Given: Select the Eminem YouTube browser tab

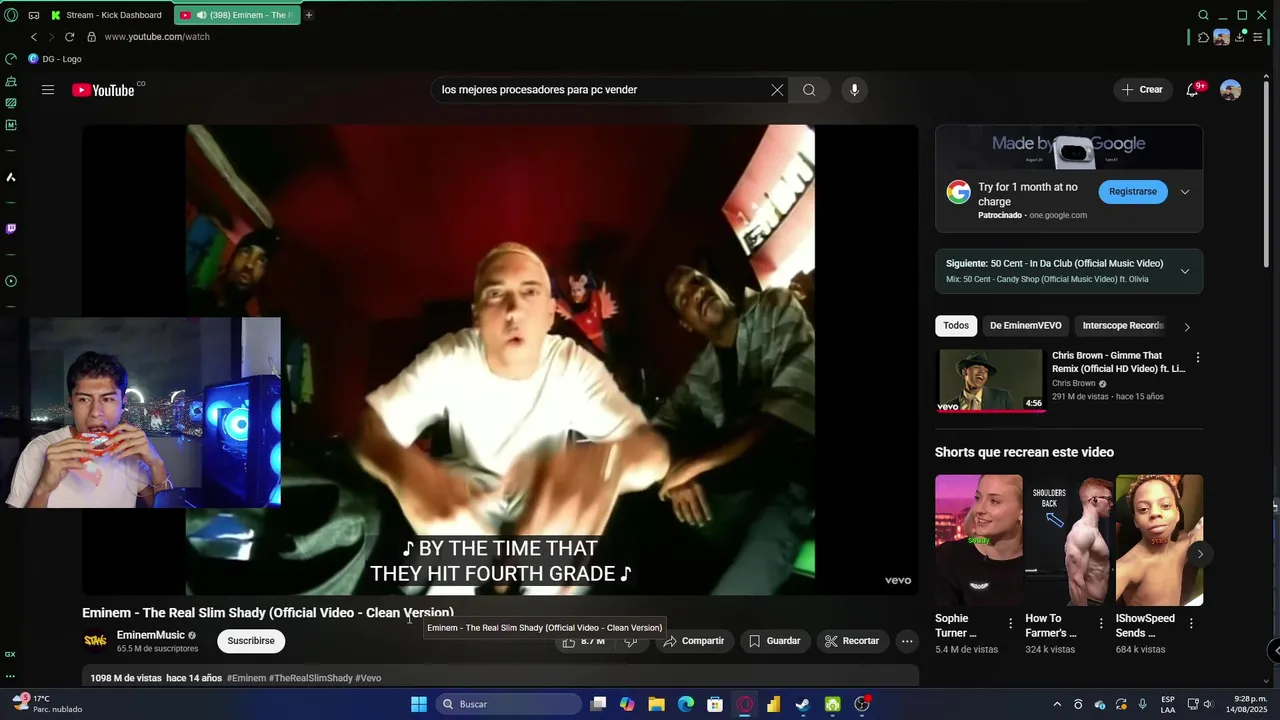Looking at the screenshot, I should (x=237, y=15).
